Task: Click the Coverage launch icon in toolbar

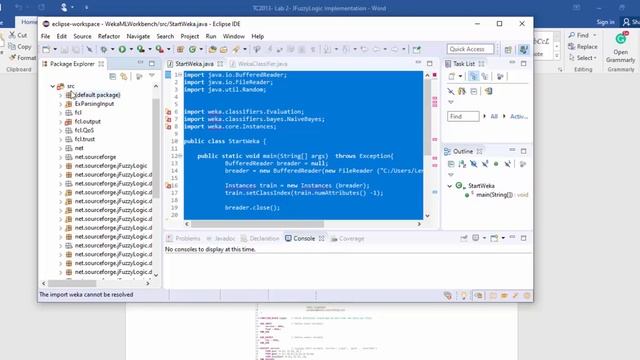Action: (141, 49)
